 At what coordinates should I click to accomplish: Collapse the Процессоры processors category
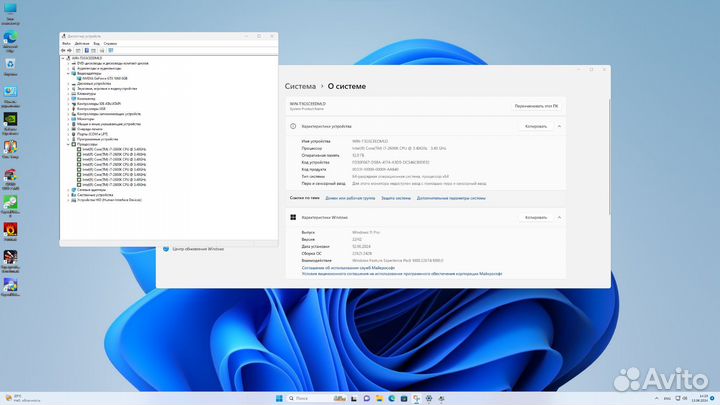(68, 144)
